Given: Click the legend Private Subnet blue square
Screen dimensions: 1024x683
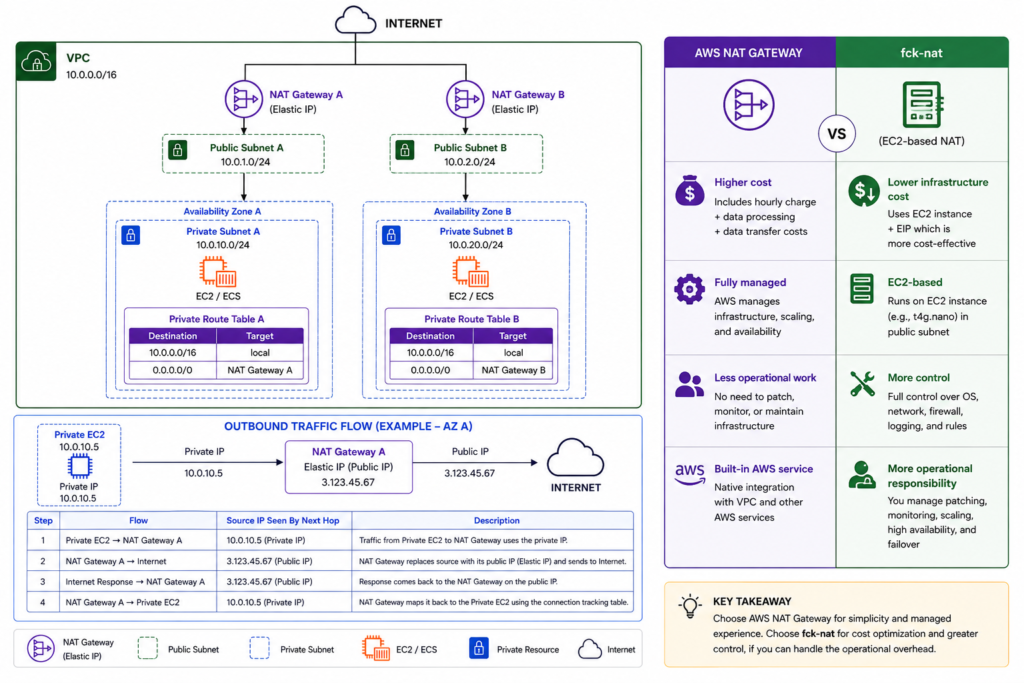Looking at the screenshot, I should click(x=259, y=648).
